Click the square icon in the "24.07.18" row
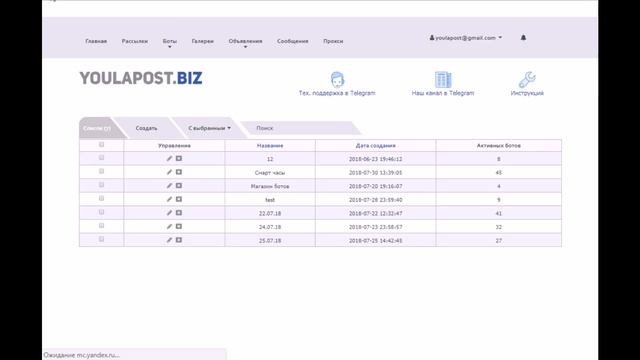Viewport: 640px width, 360px height. click(x=179, y=227)
